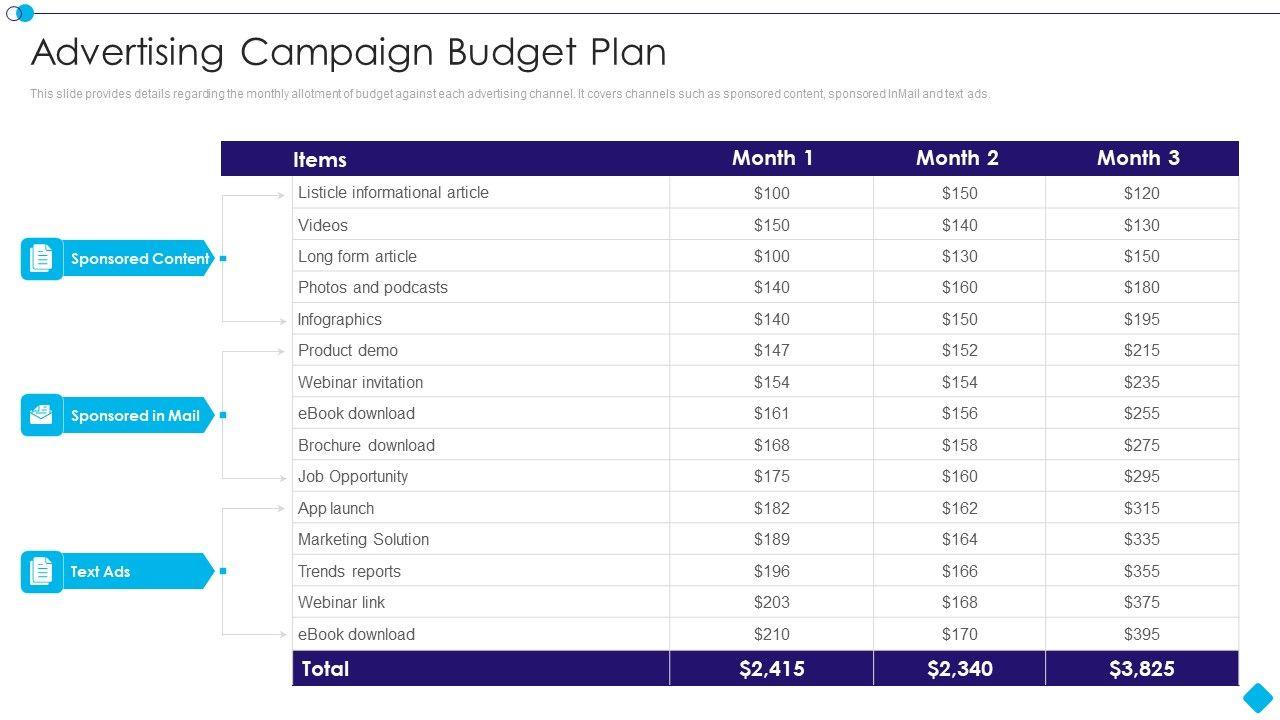Screen dimensions: 1280x720
Task: Click the Text Ads document icon
Action: [41, 572]
